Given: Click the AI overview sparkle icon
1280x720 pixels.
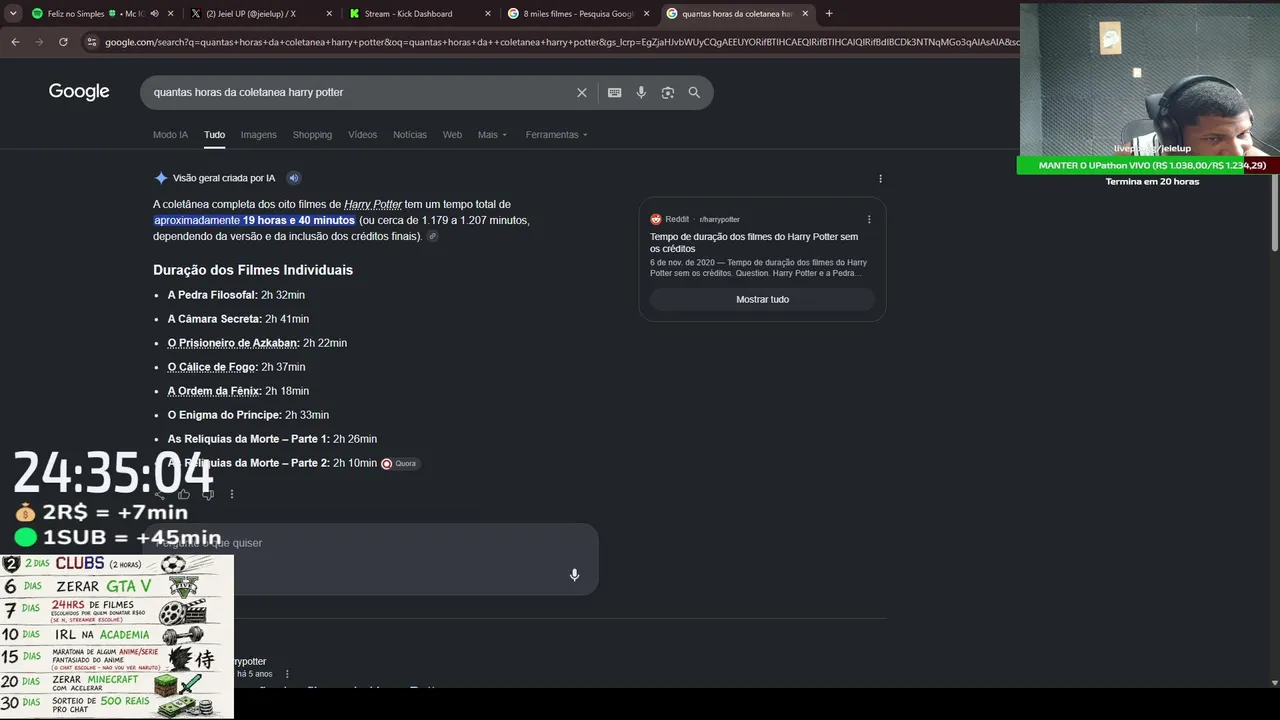Looking at the screenshot, I should 161,178.
